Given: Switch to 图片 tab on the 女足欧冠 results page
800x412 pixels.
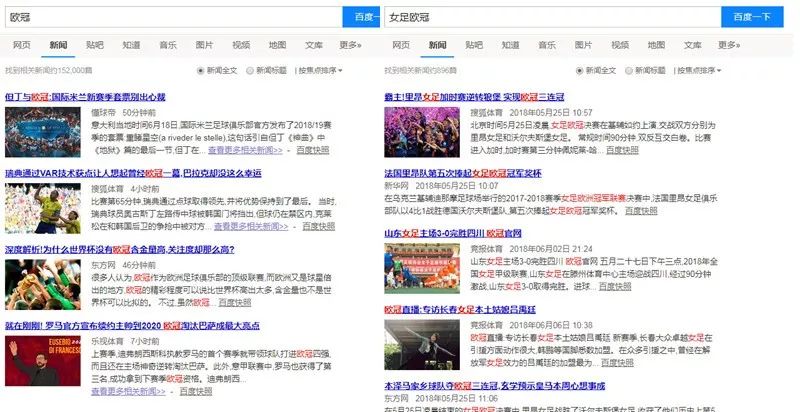Looking at the screenshot, I should [x=583, y=45].
